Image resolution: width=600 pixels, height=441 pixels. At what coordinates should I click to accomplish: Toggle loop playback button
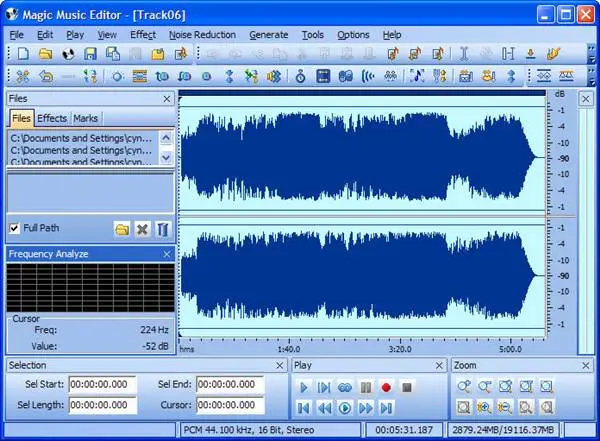pos(345,387)
